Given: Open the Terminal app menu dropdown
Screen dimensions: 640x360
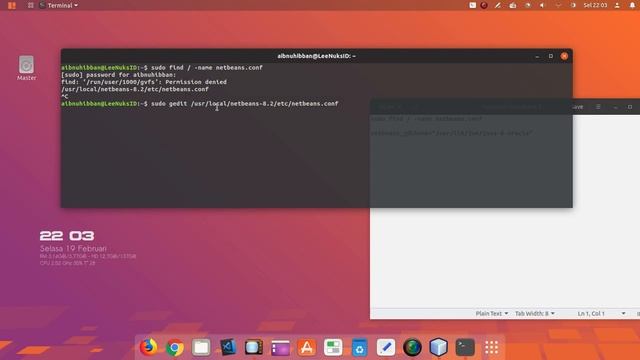Looking at the screenshot, I should point(59,5).
